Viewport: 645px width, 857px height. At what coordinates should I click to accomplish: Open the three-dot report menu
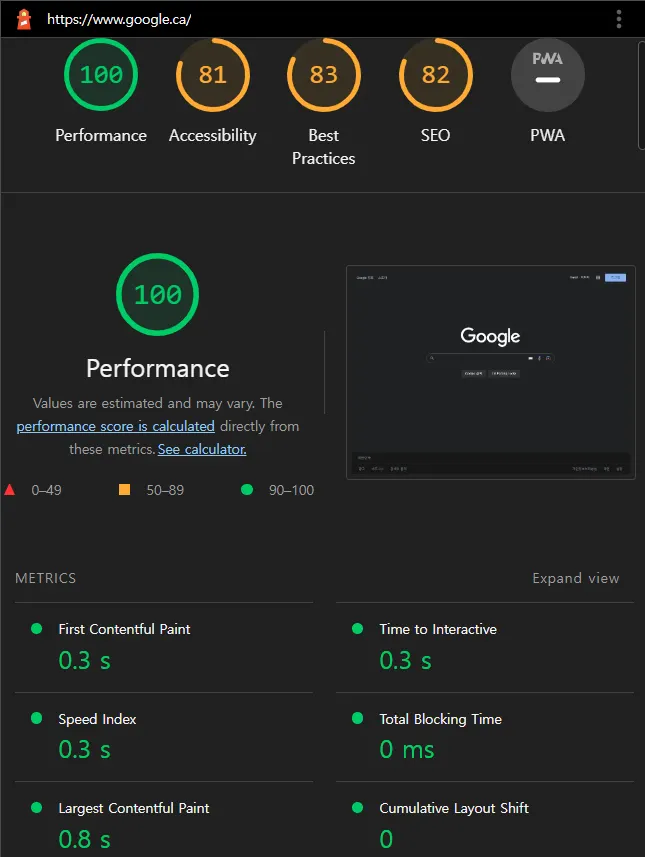click(619, 19)
